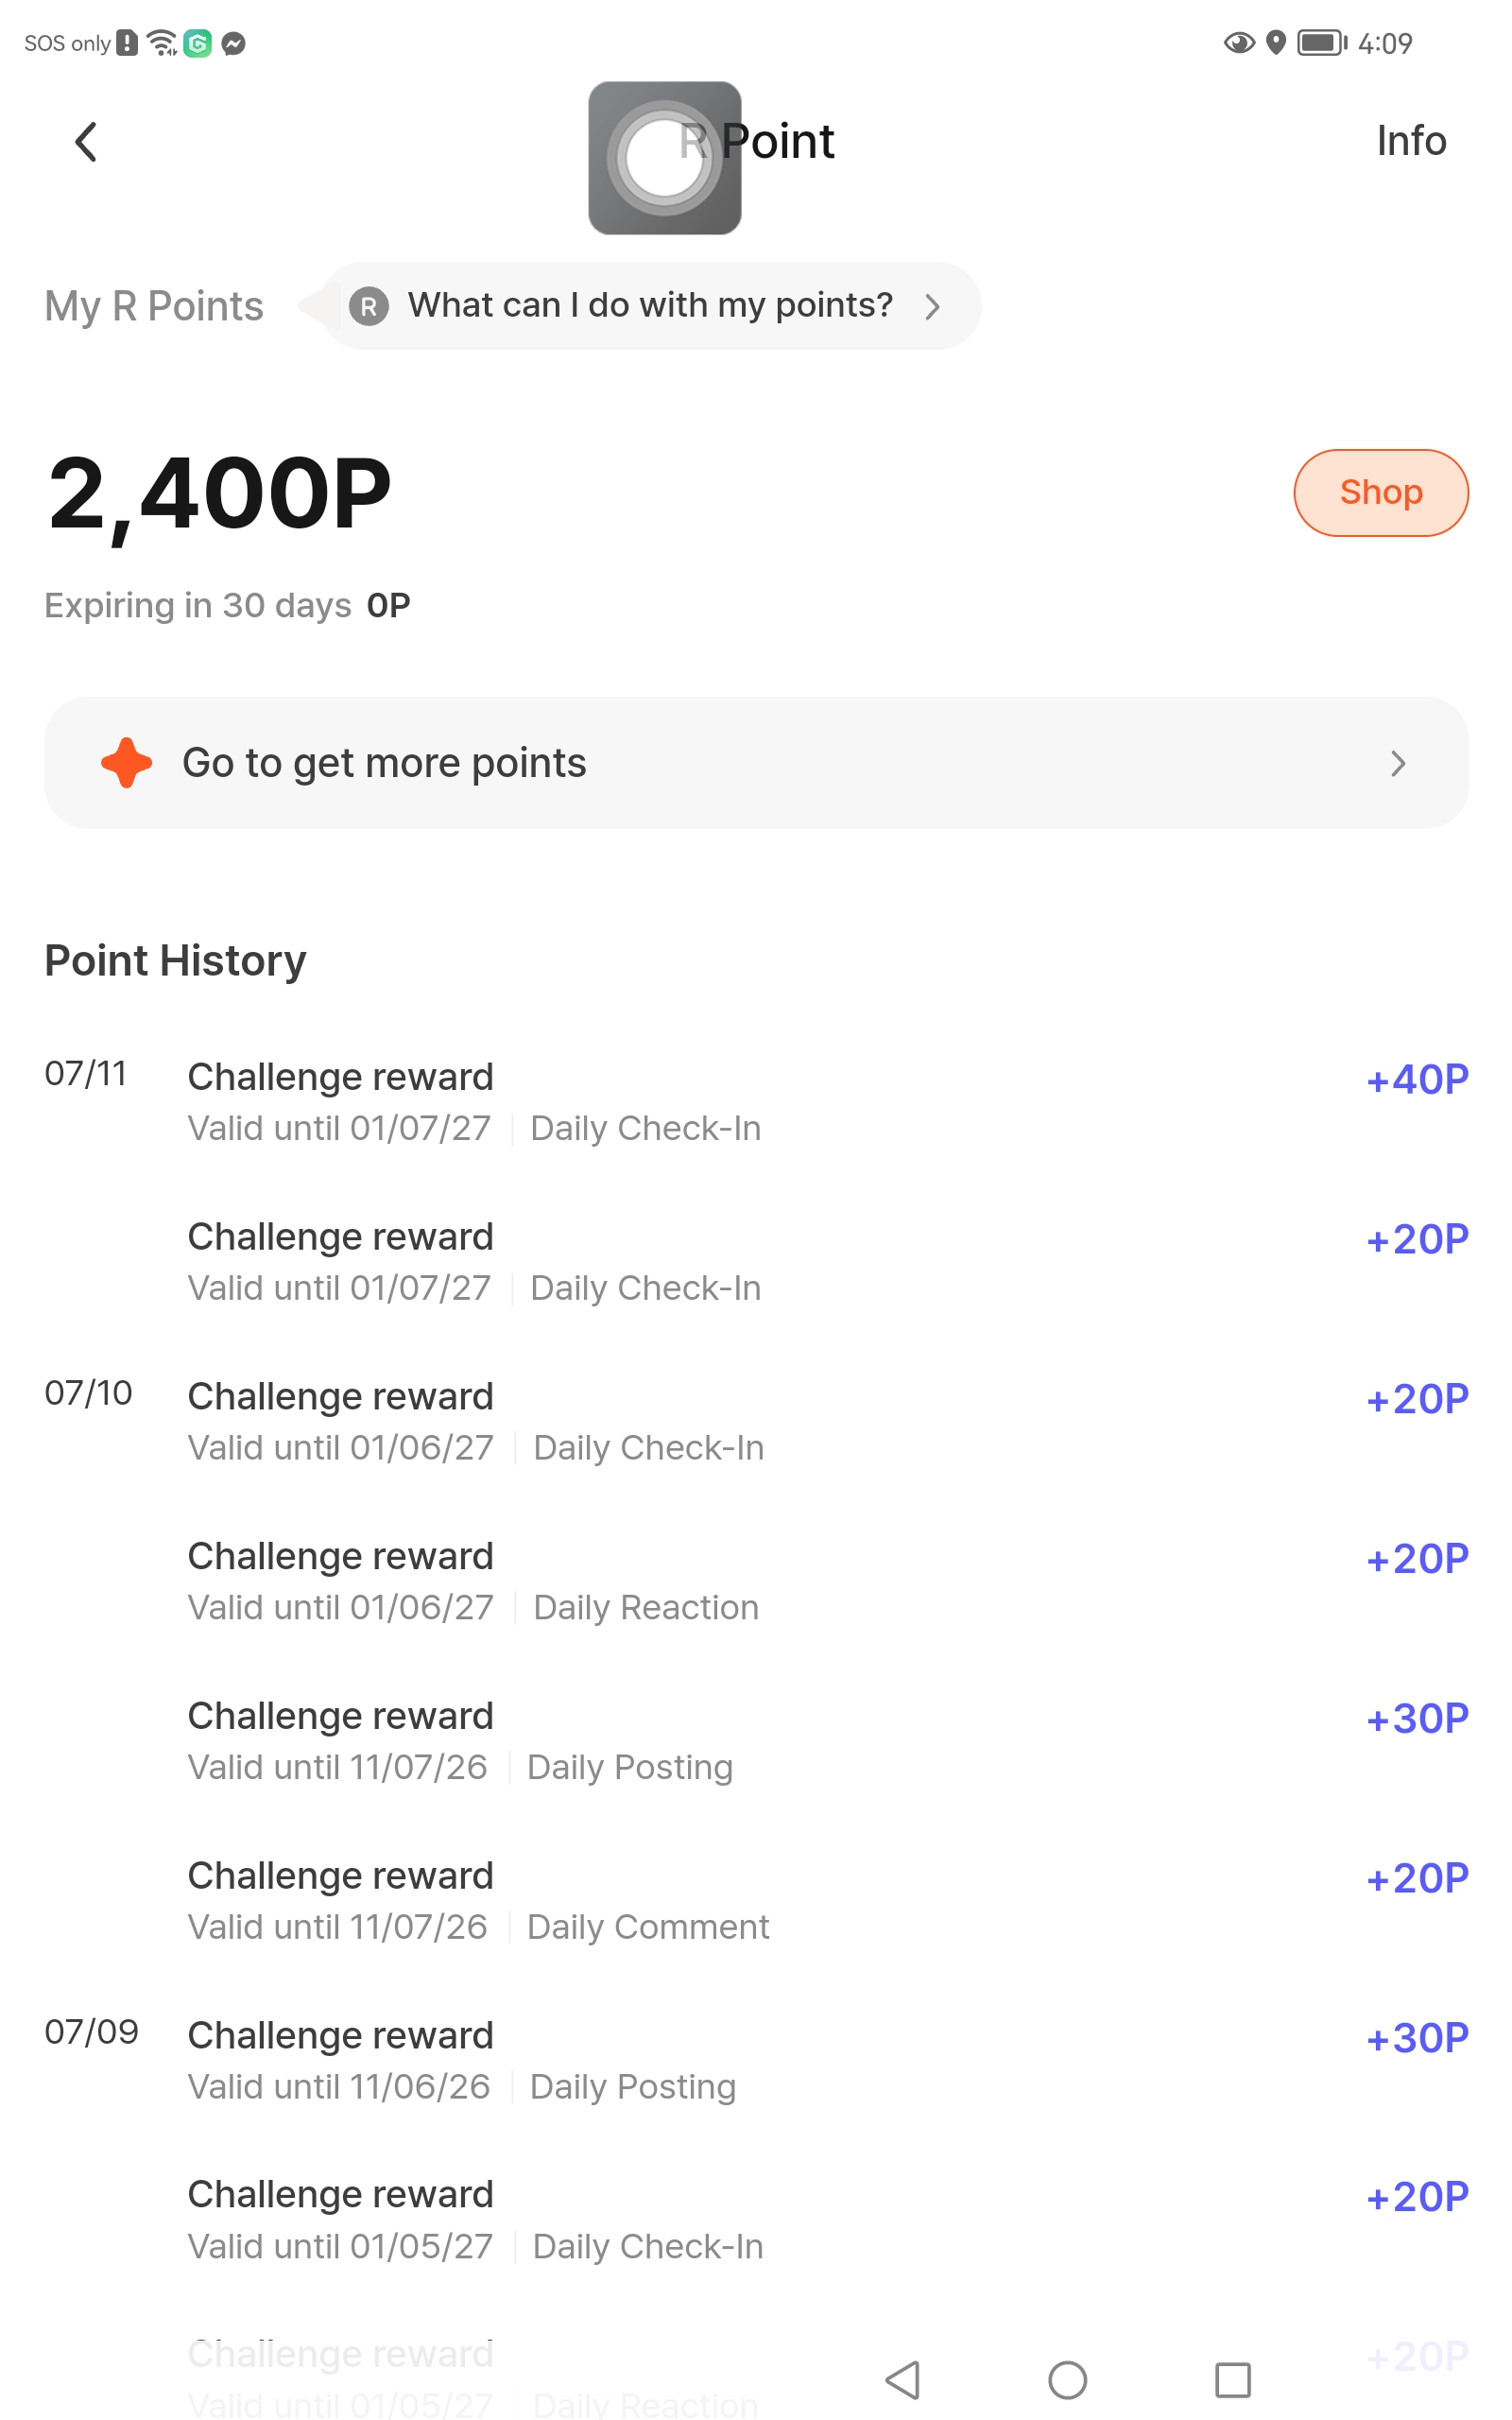Viewport: 1512px width, 2420px height.
Task: Select the My R Points label
Action: coord(154,306)
